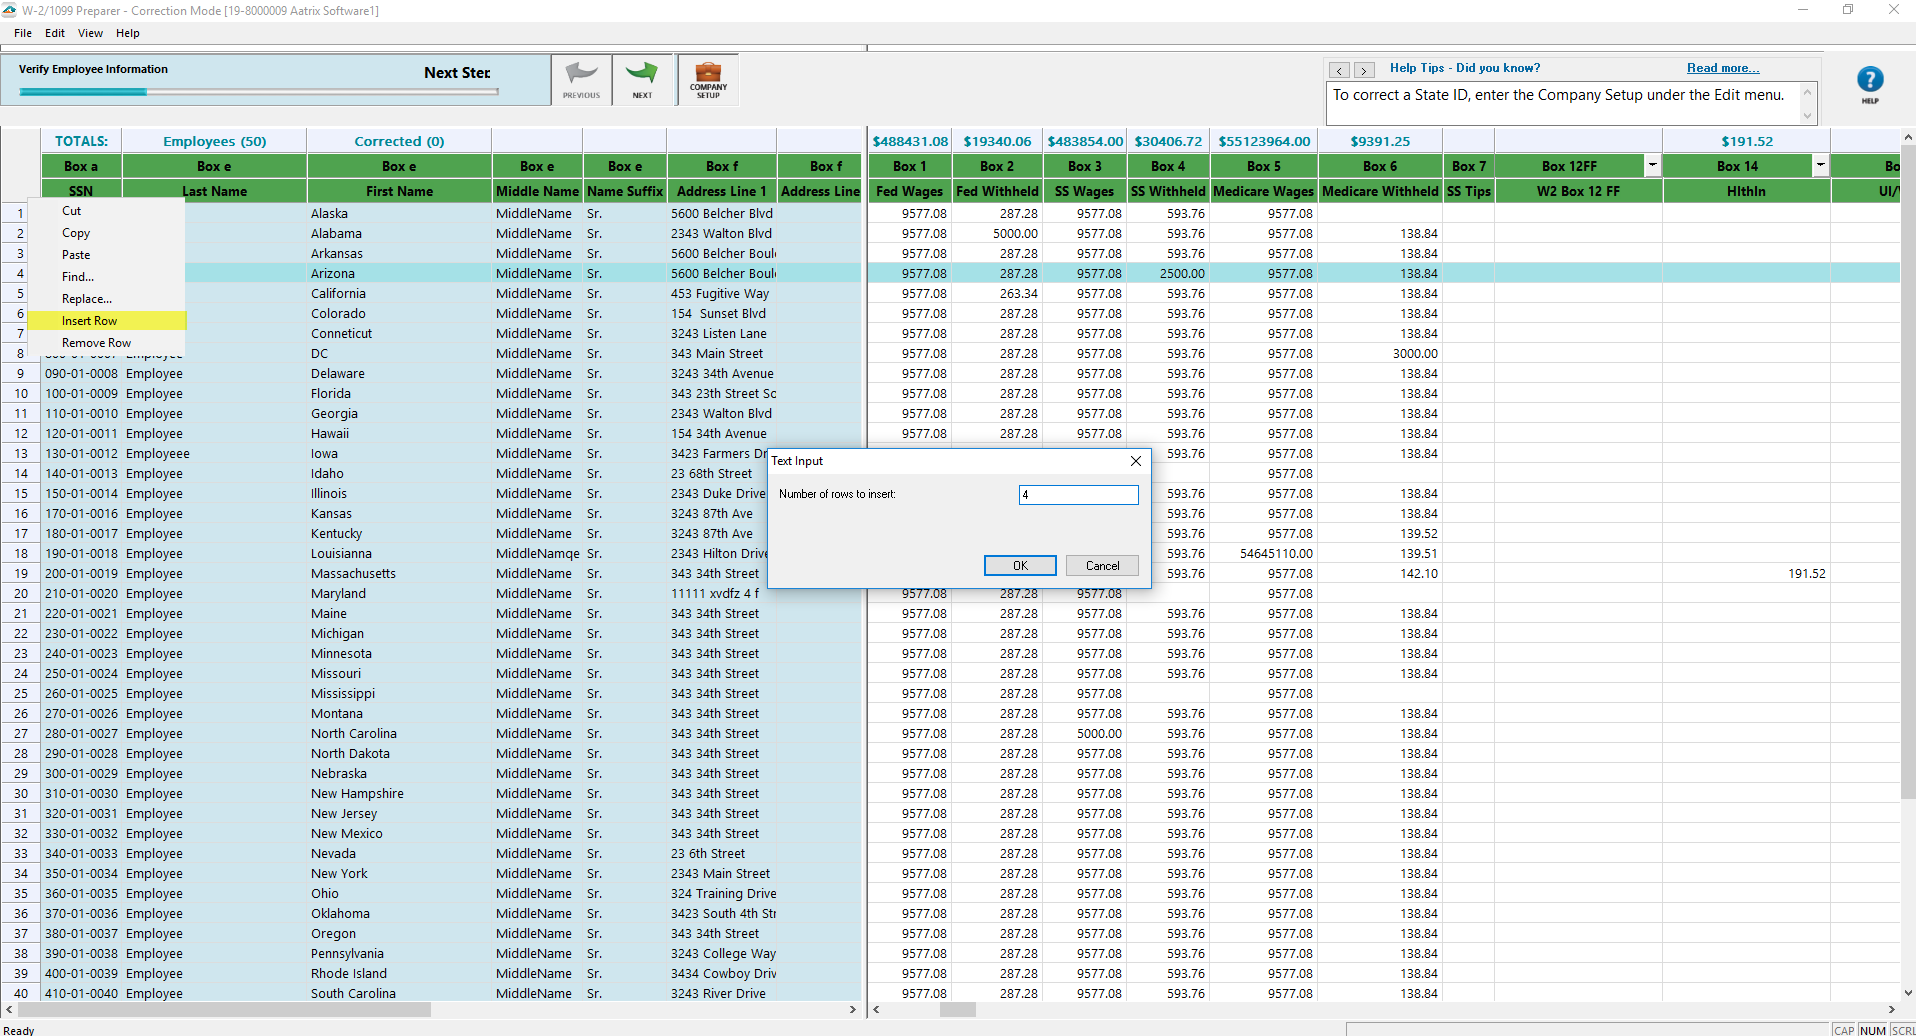Follow the Read more... link
The width and height of the screenshot is (1916, 1036).
pos(1722,68)
